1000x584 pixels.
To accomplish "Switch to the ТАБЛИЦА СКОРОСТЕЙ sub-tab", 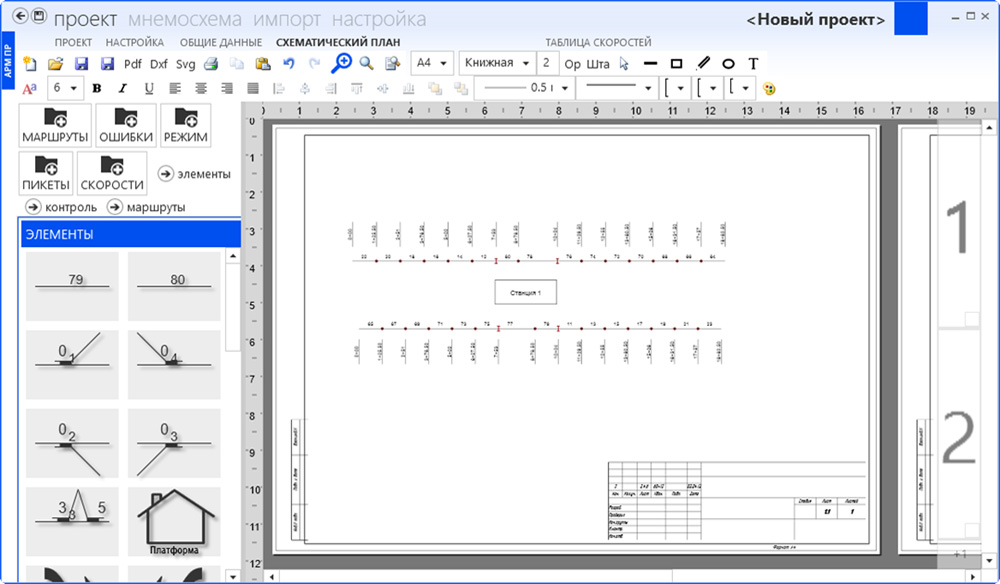I will tap(598, 43).
